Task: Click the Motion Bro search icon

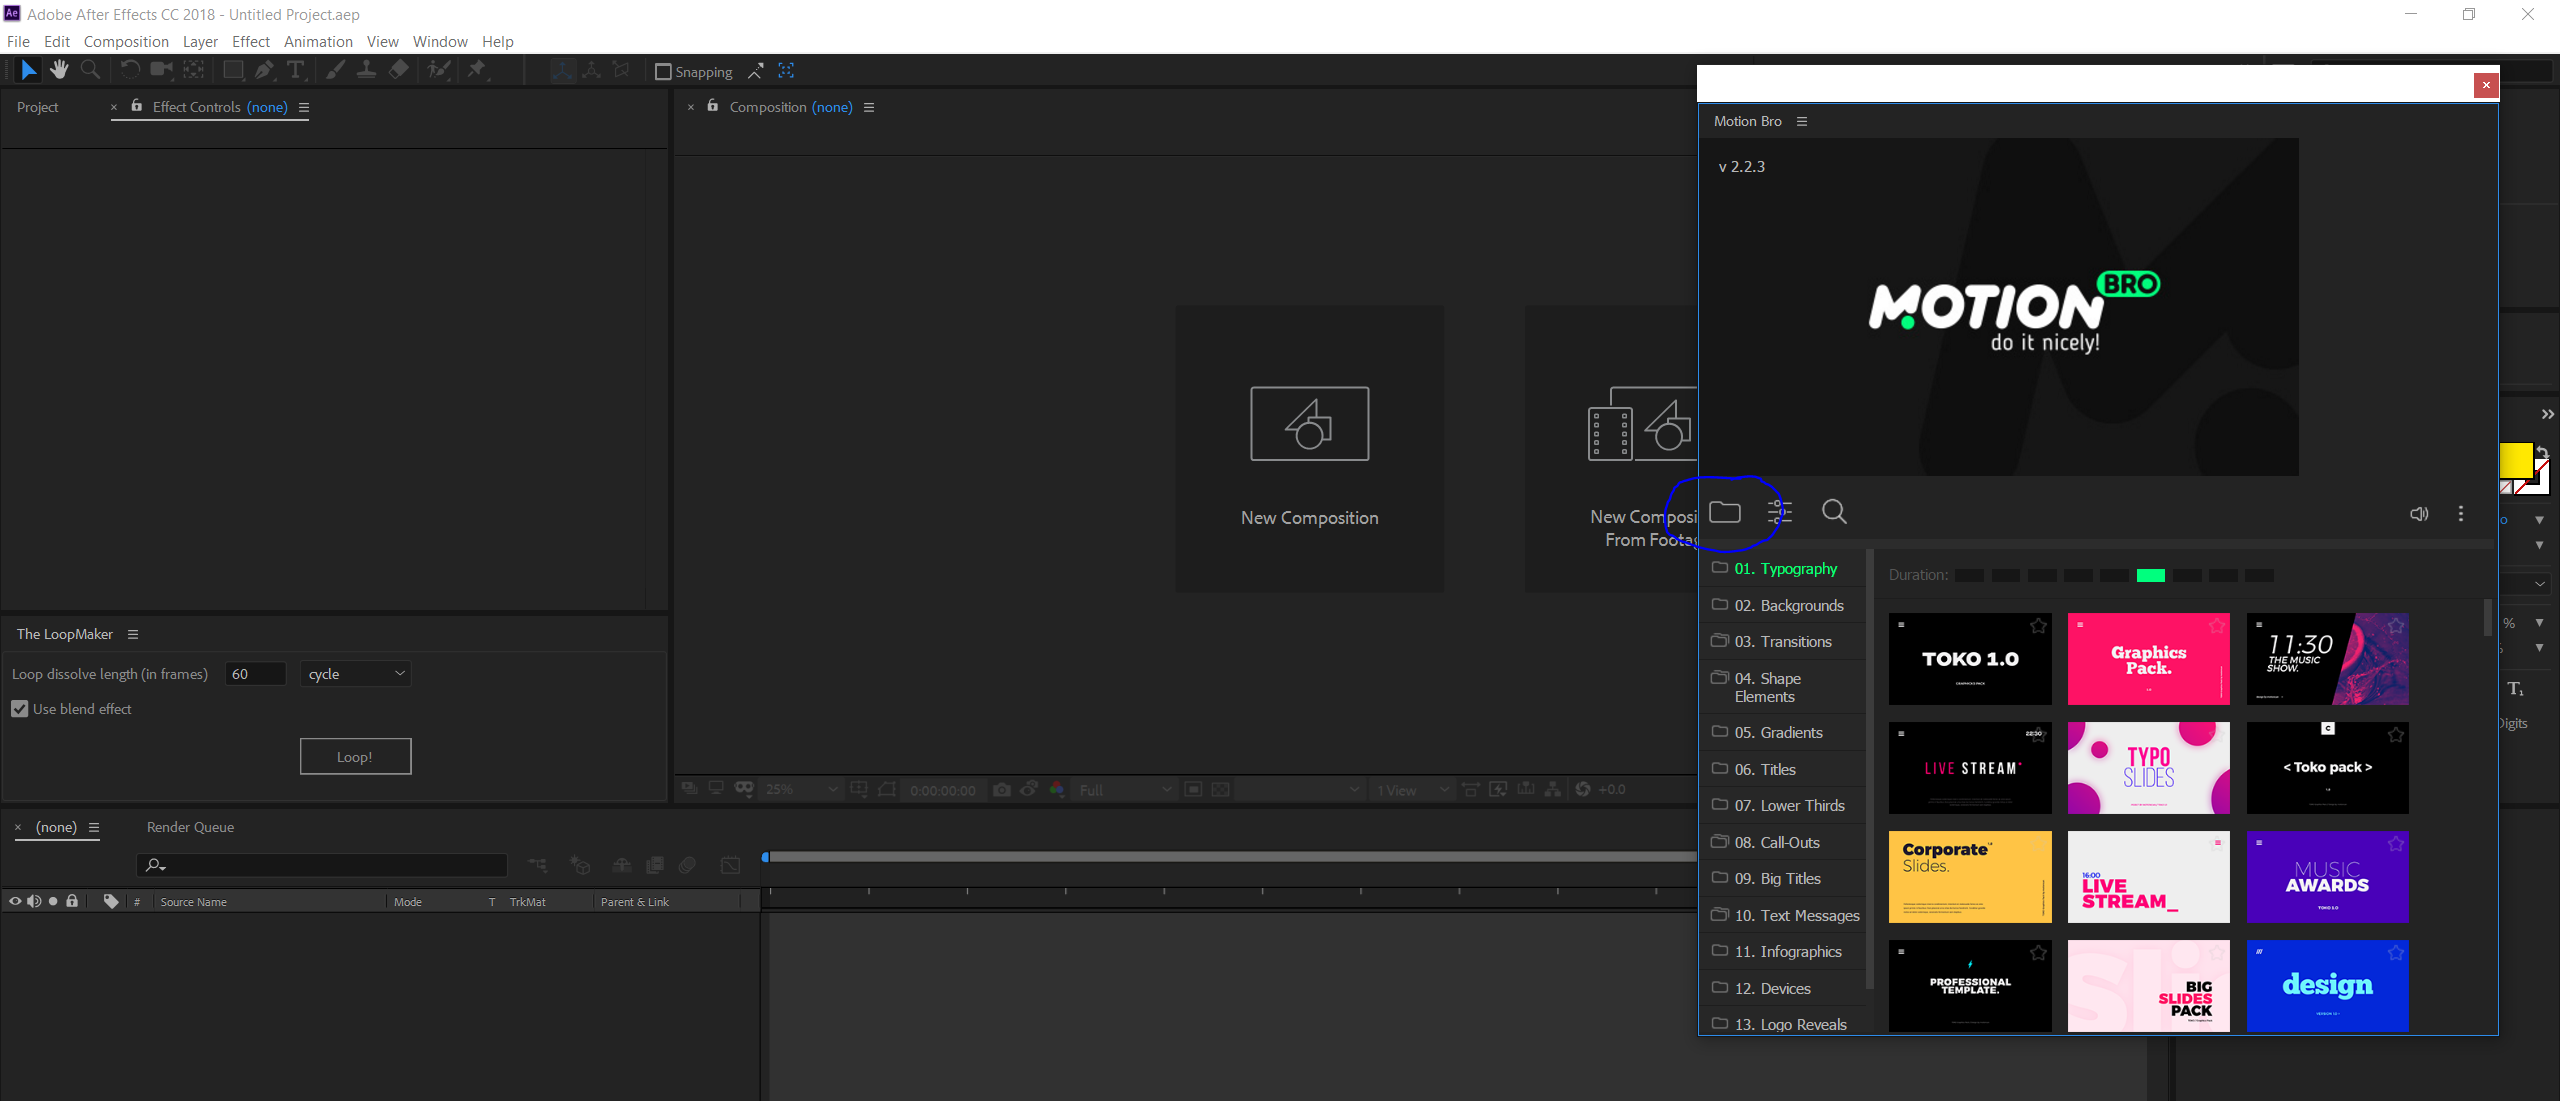Action: pyautogui.click(x=1835, y=513)
